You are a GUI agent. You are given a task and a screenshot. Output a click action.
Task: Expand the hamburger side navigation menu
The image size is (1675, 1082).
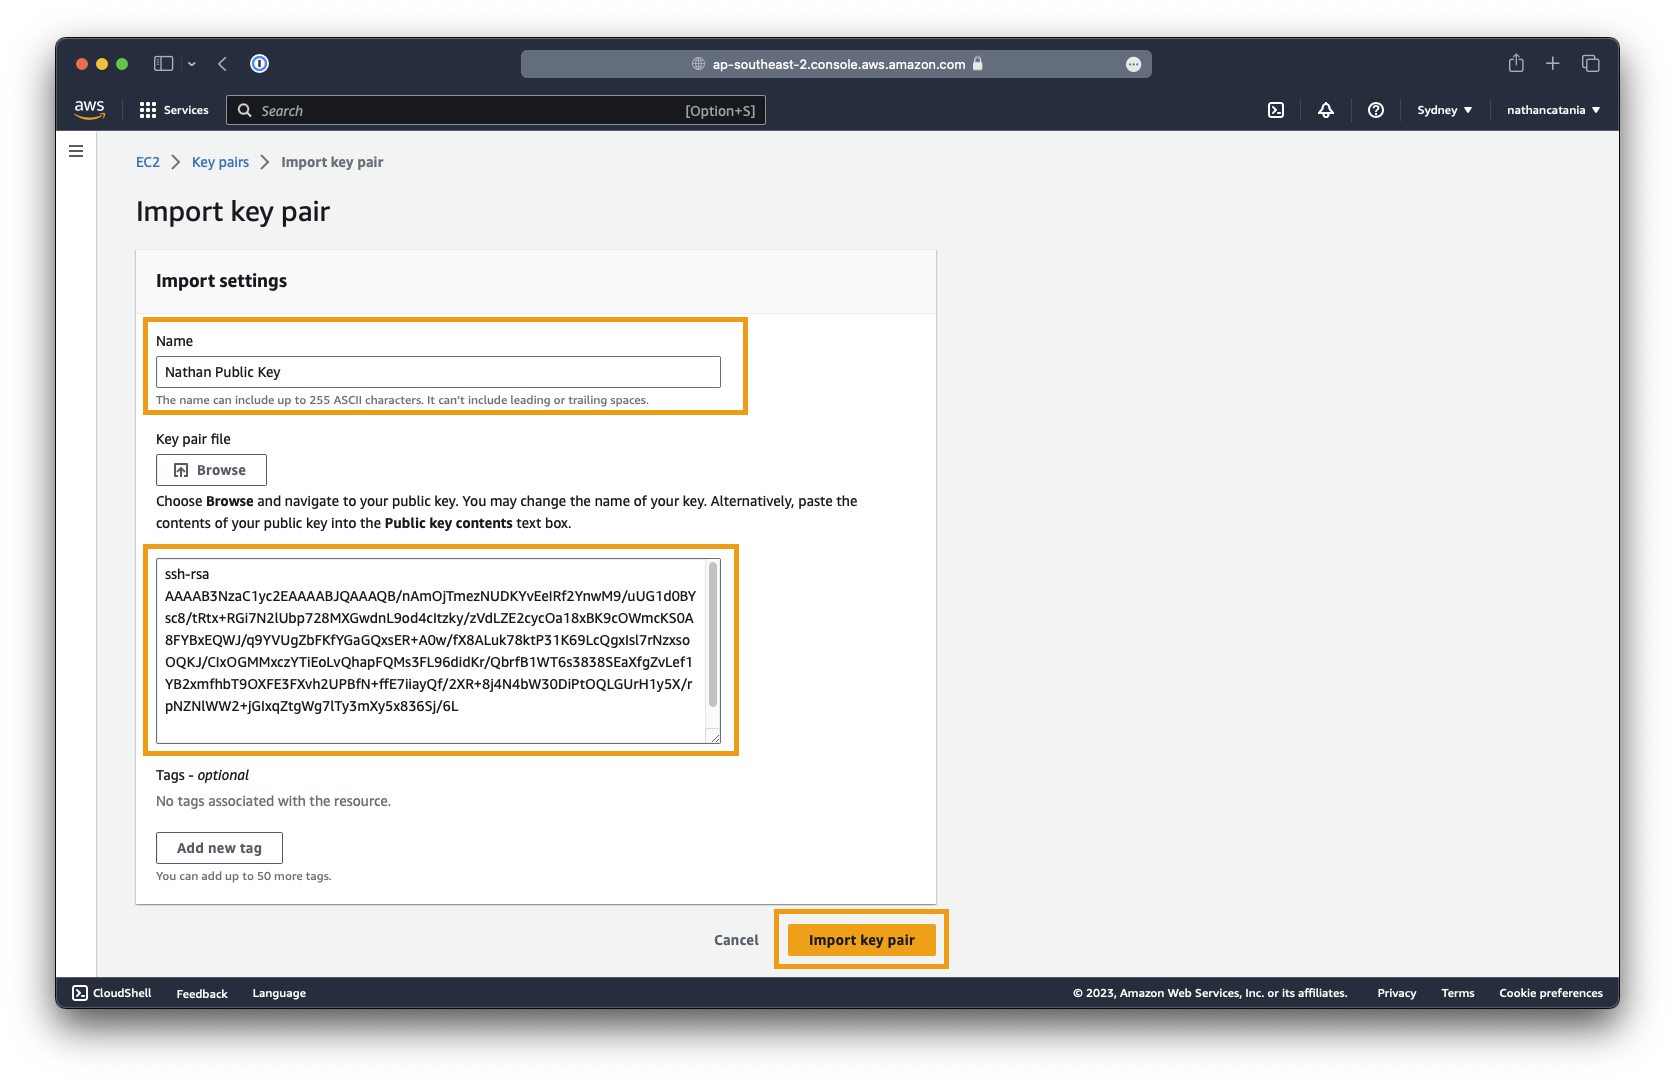coord(76,151)
